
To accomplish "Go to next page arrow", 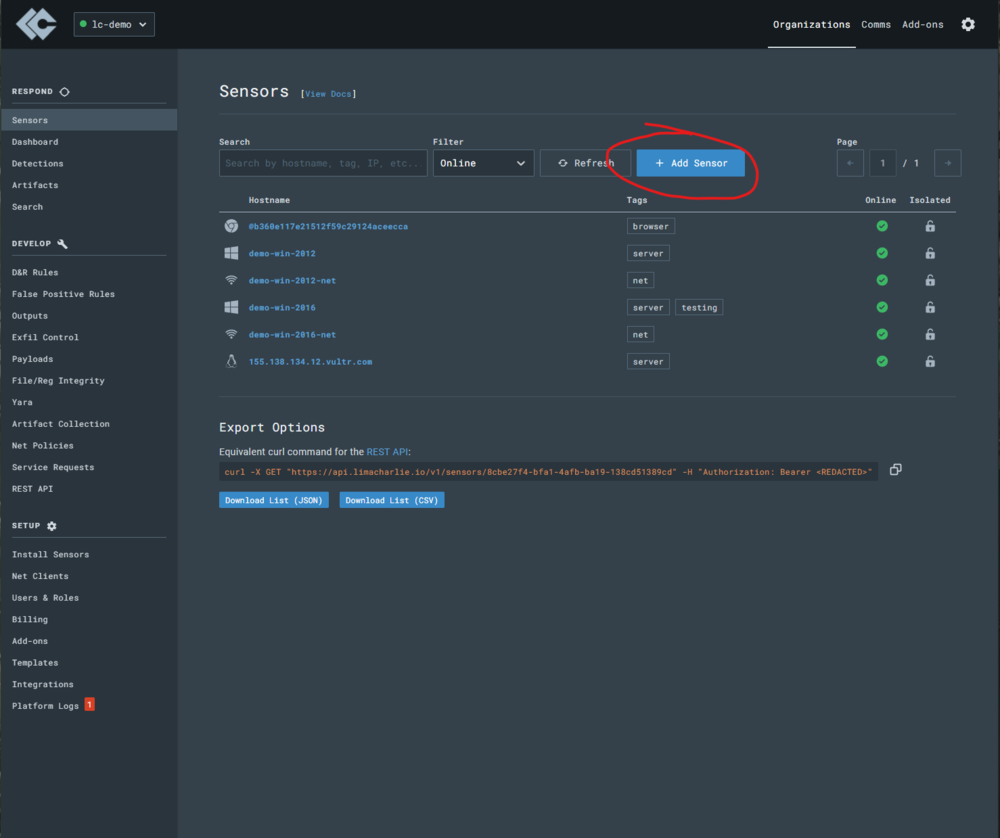I will pos(947,163).
